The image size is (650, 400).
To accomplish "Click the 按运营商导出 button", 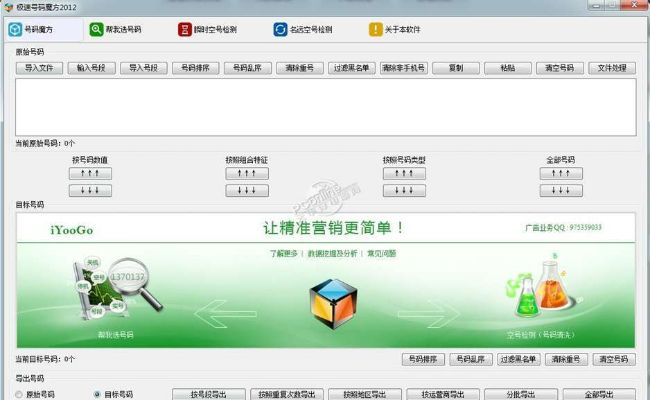I will point(443,394).
